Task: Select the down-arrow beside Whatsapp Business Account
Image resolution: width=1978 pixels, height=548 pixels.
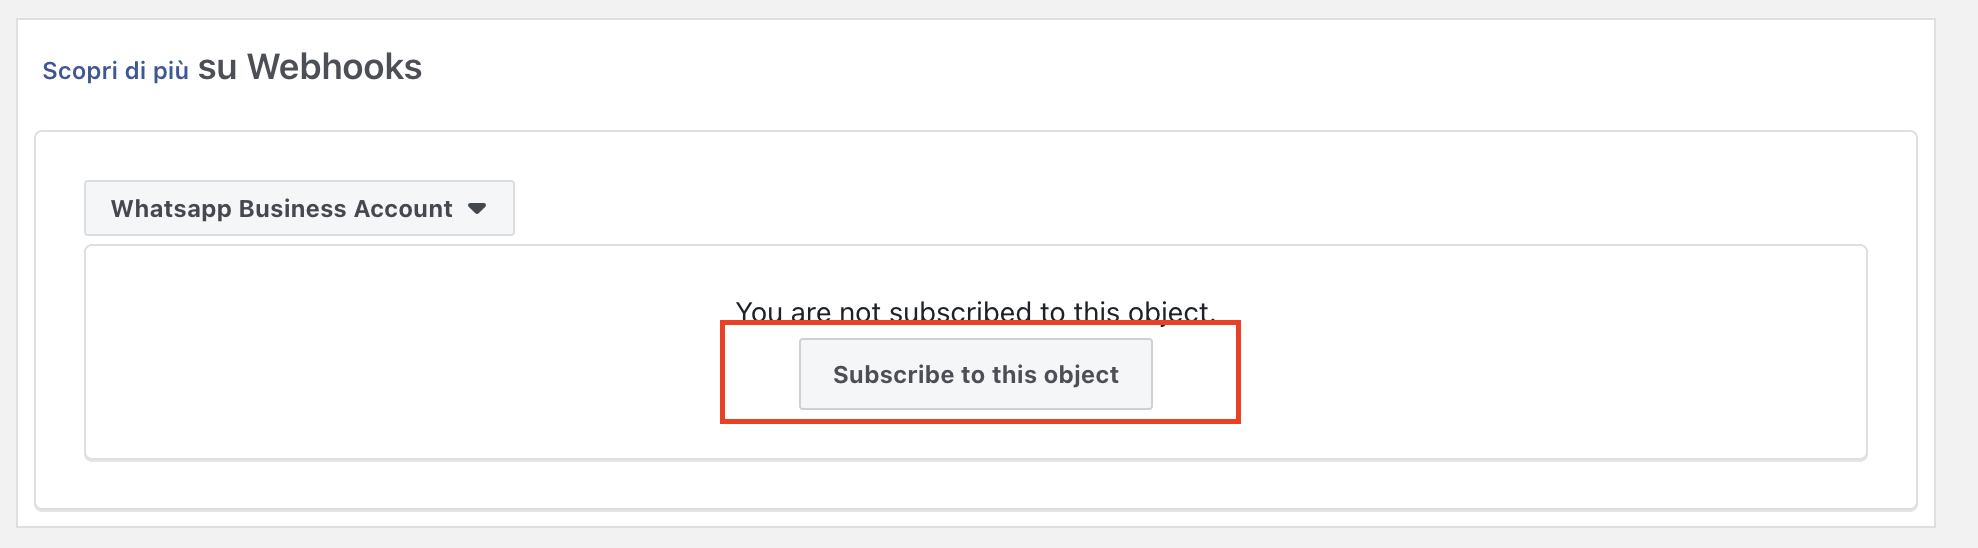Action: coord(477,208)
